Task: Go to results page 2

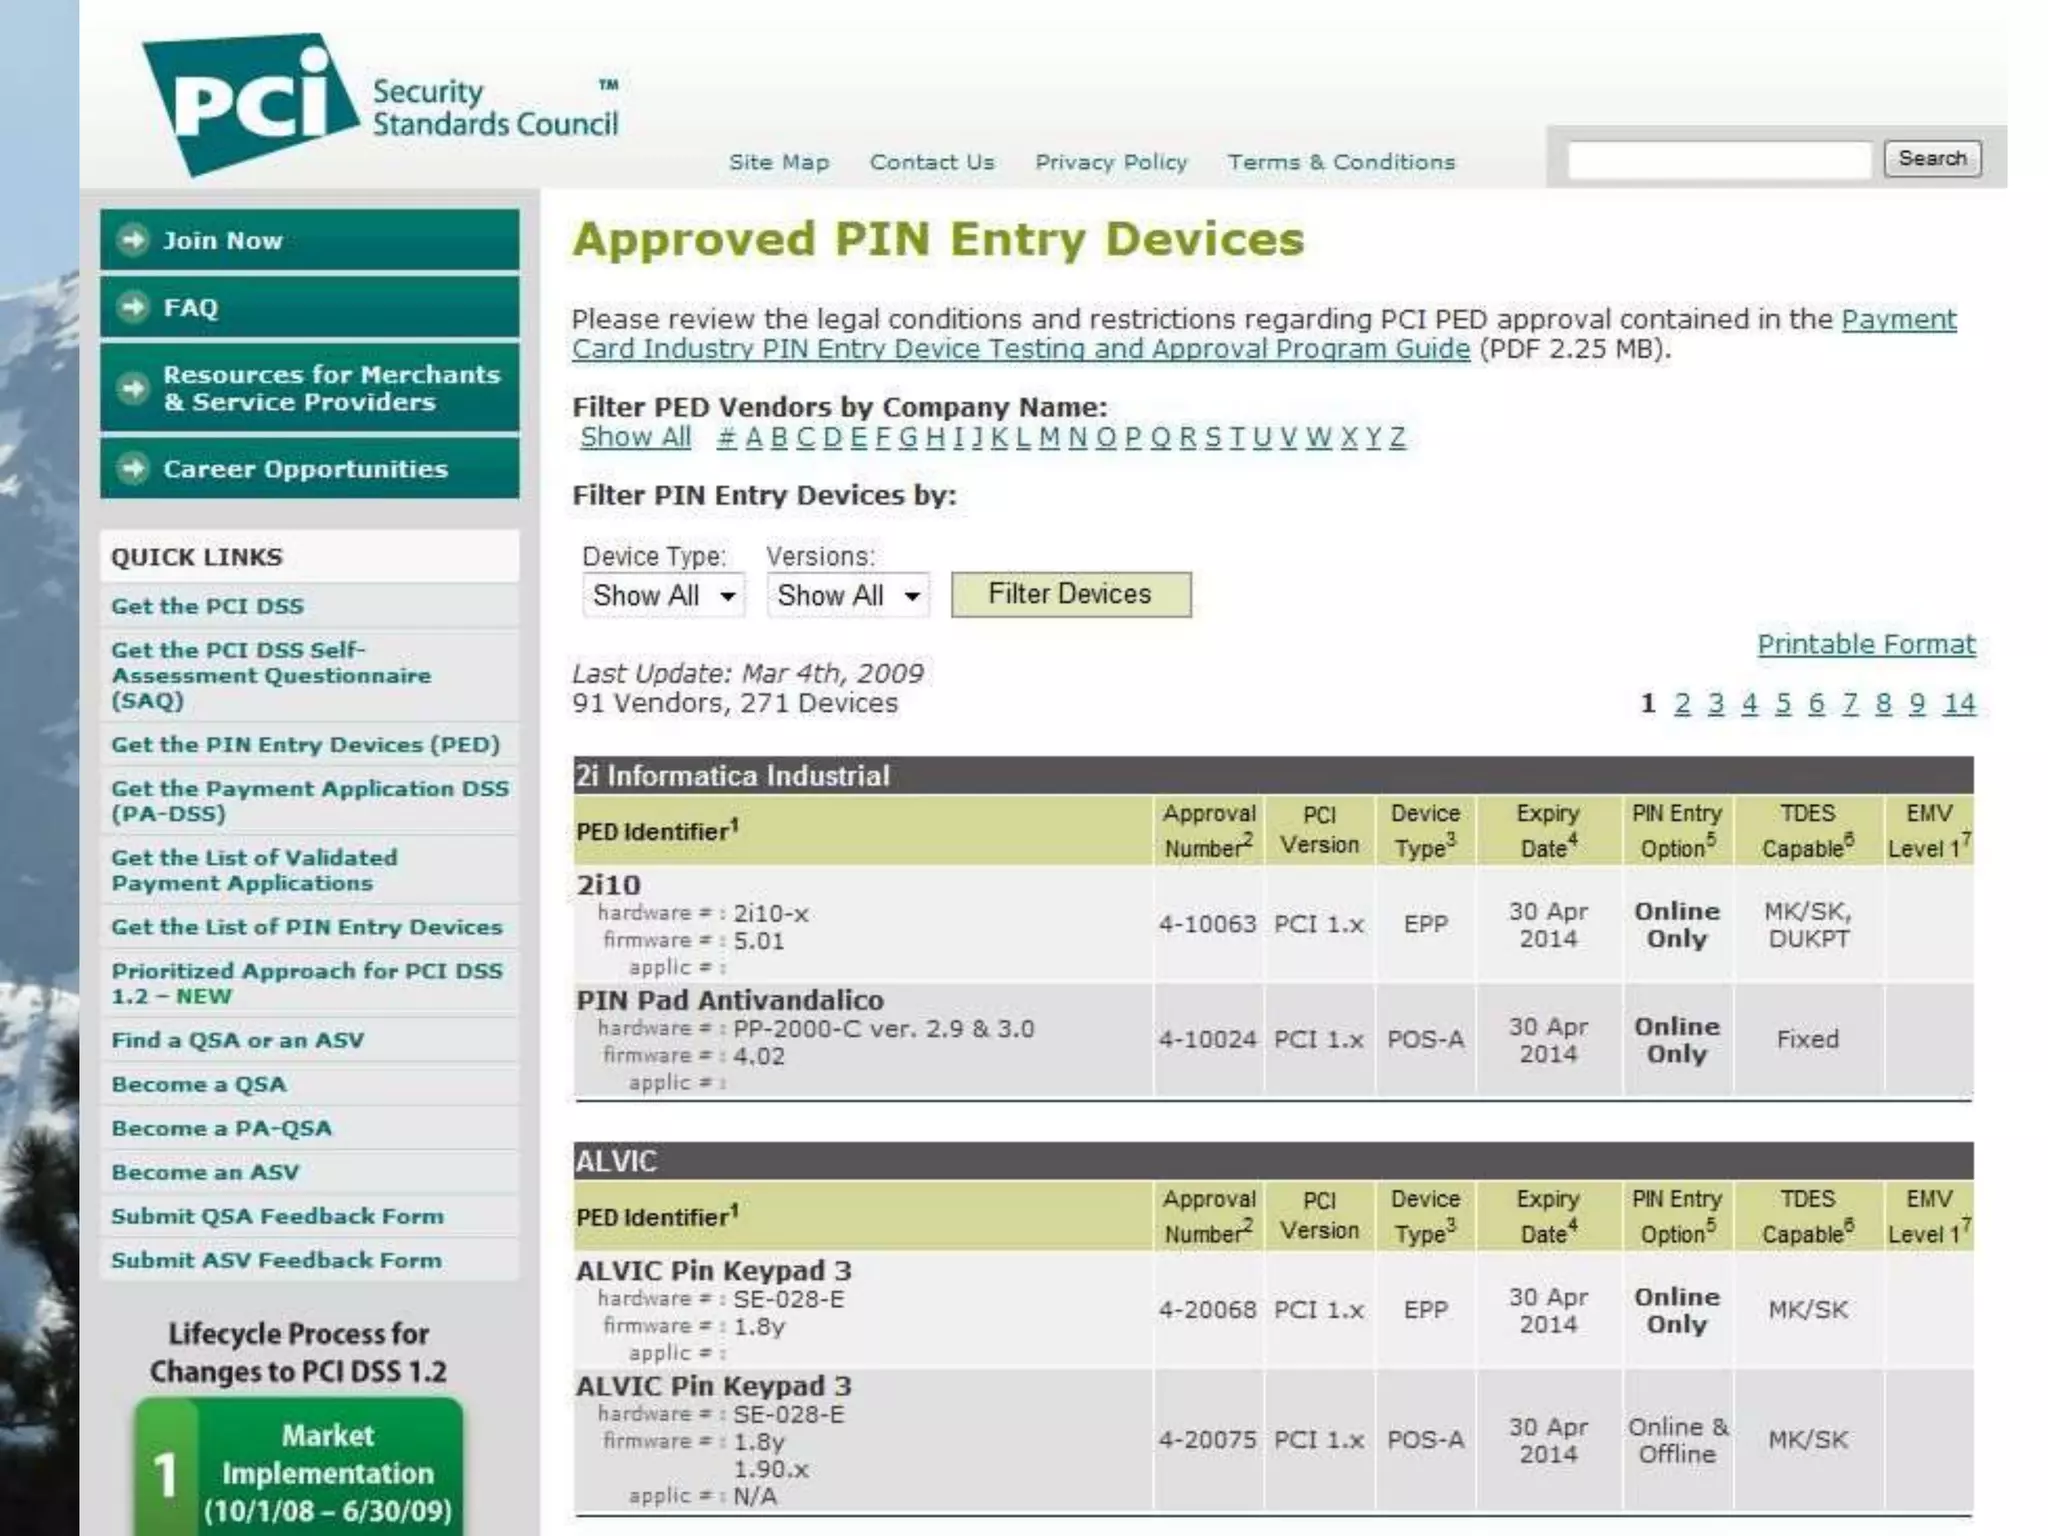Action: point(1682,704)
